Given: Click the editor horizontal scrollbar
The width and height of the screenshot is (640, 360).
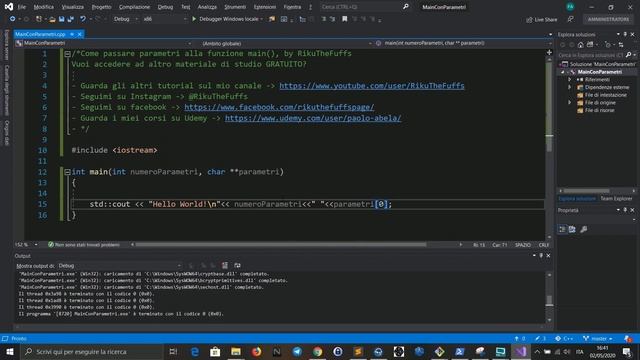Looking at the screenshot, I should 281,244.
